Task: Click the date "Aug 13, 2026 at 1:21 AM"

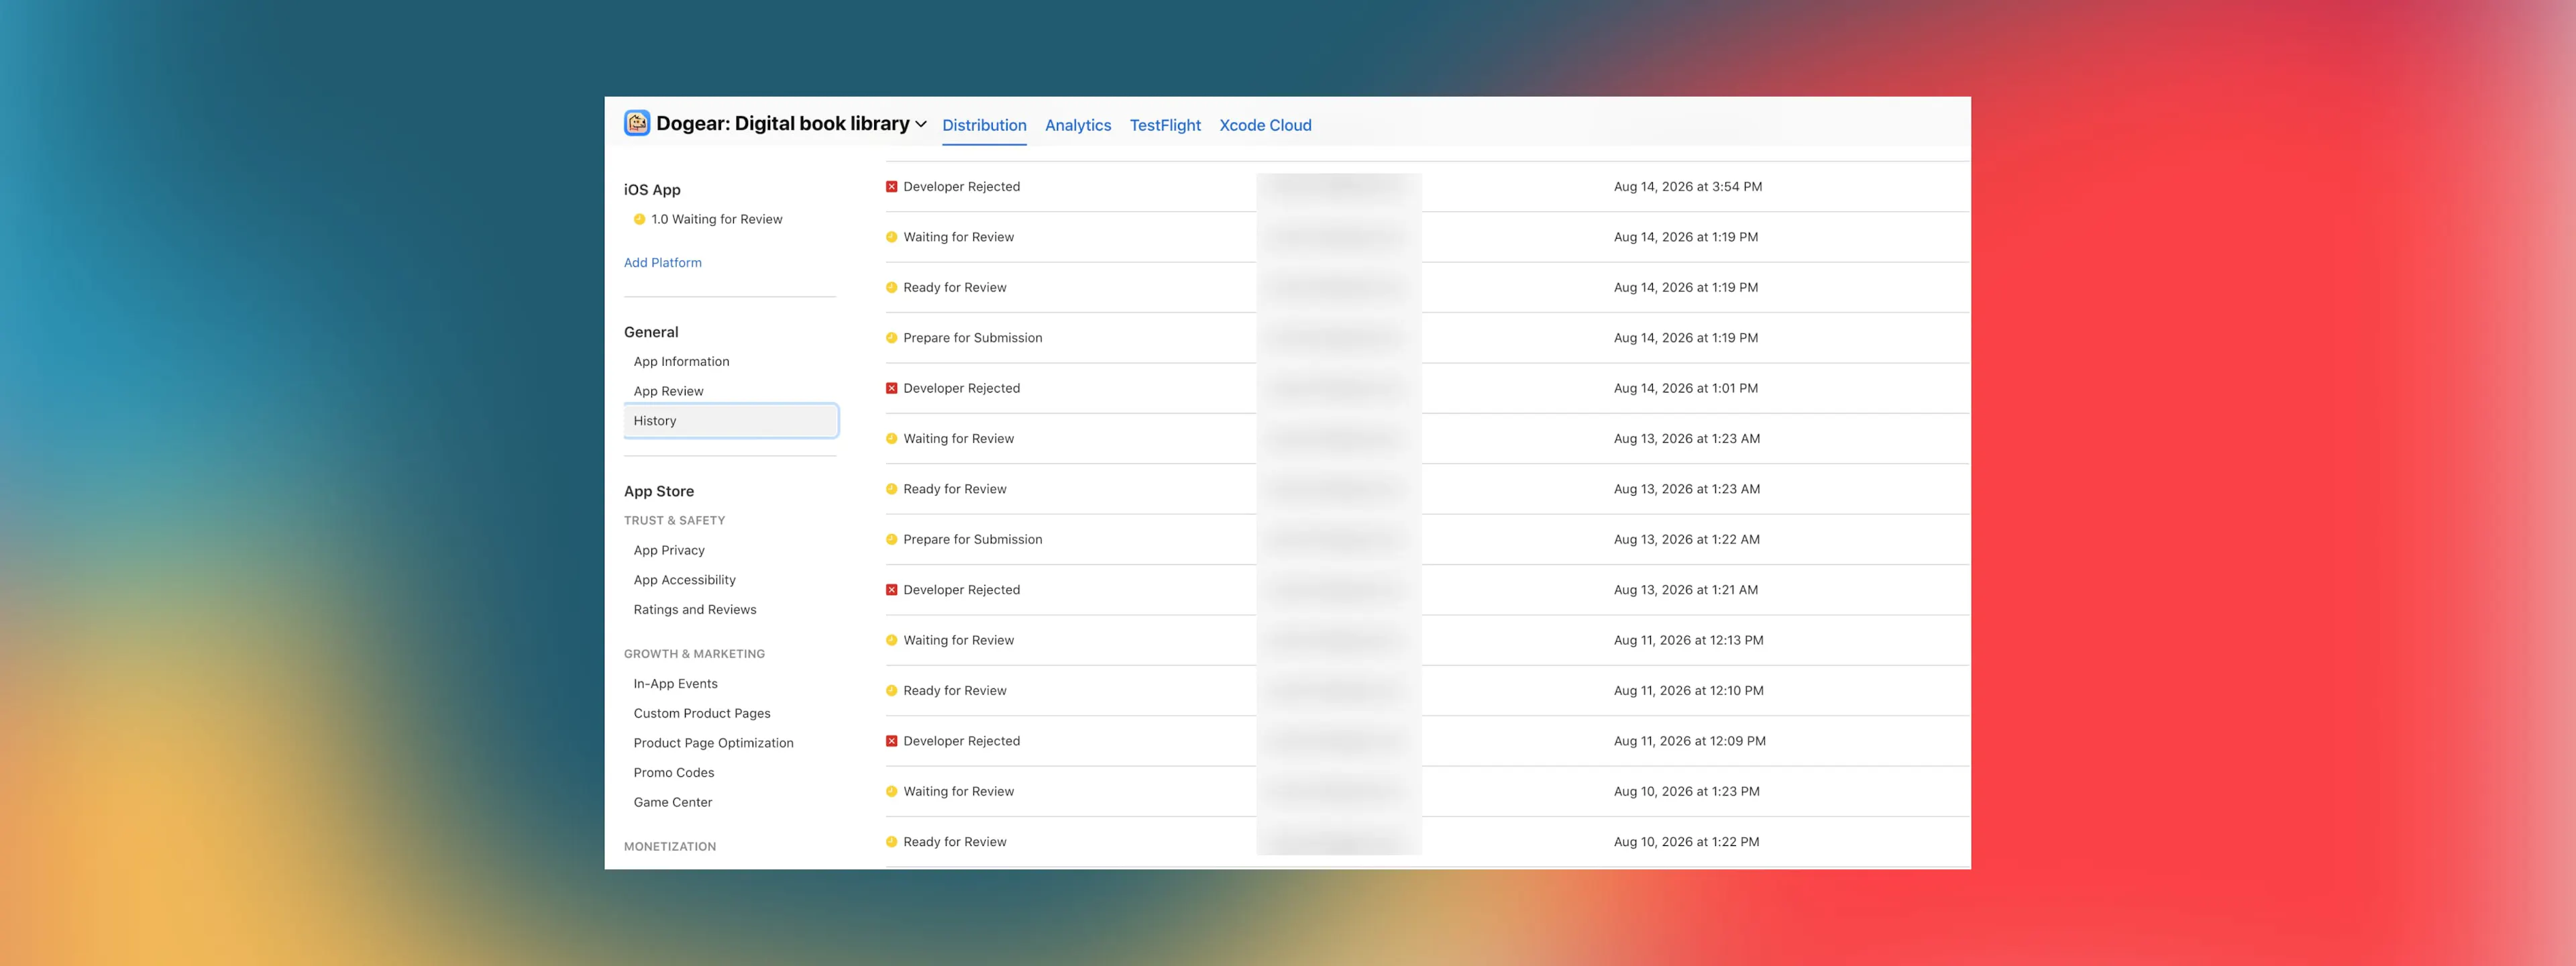Action: pos(1686,590)
